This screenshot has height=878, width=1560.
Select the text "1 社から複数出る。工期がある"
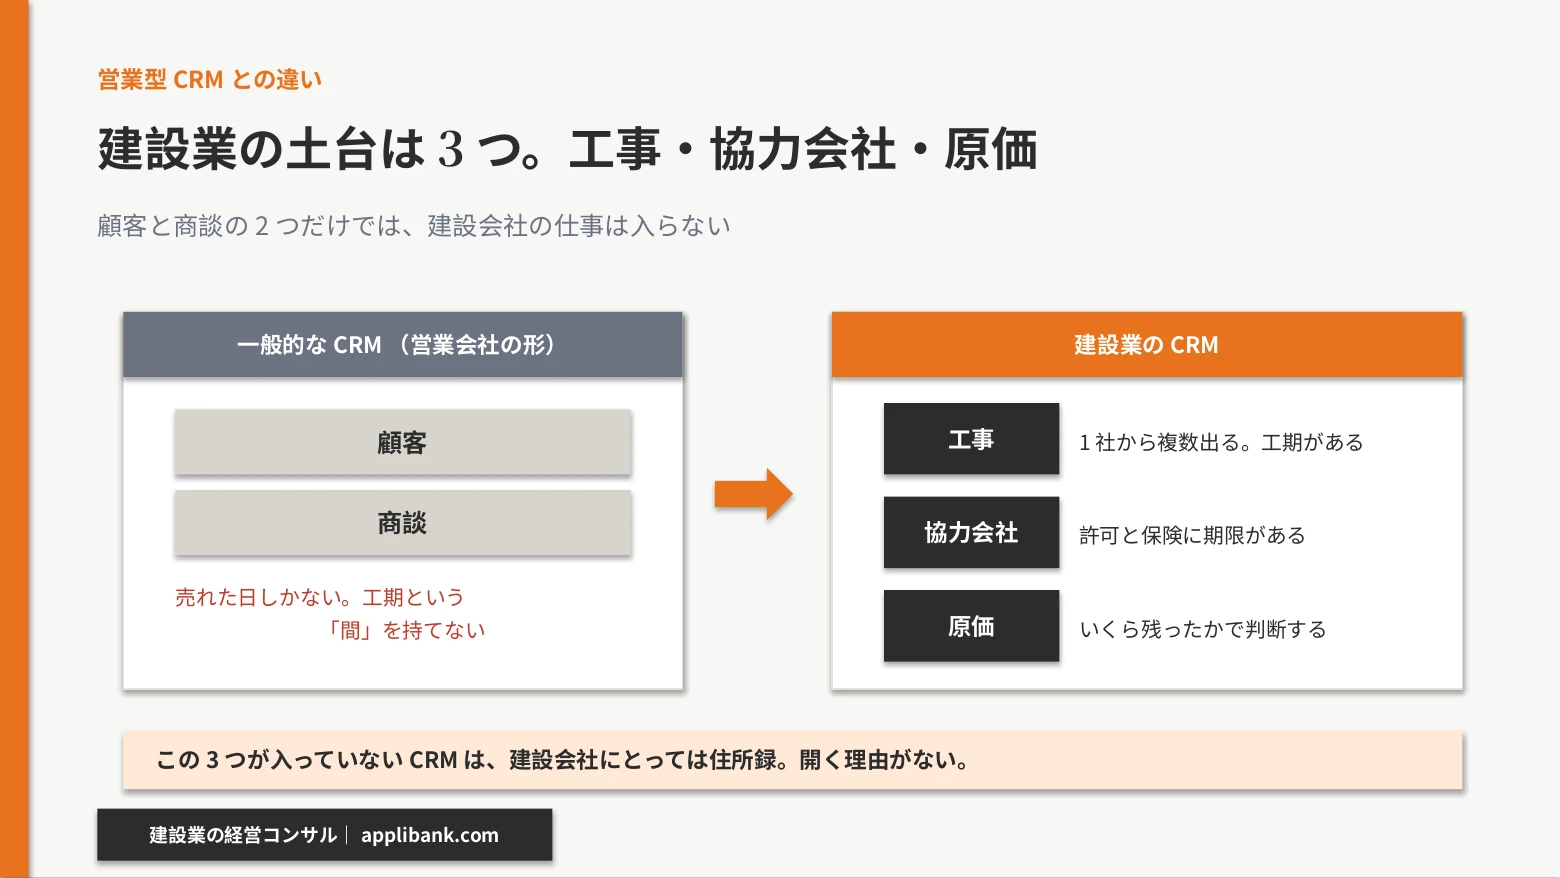(x=1221, y=442)
